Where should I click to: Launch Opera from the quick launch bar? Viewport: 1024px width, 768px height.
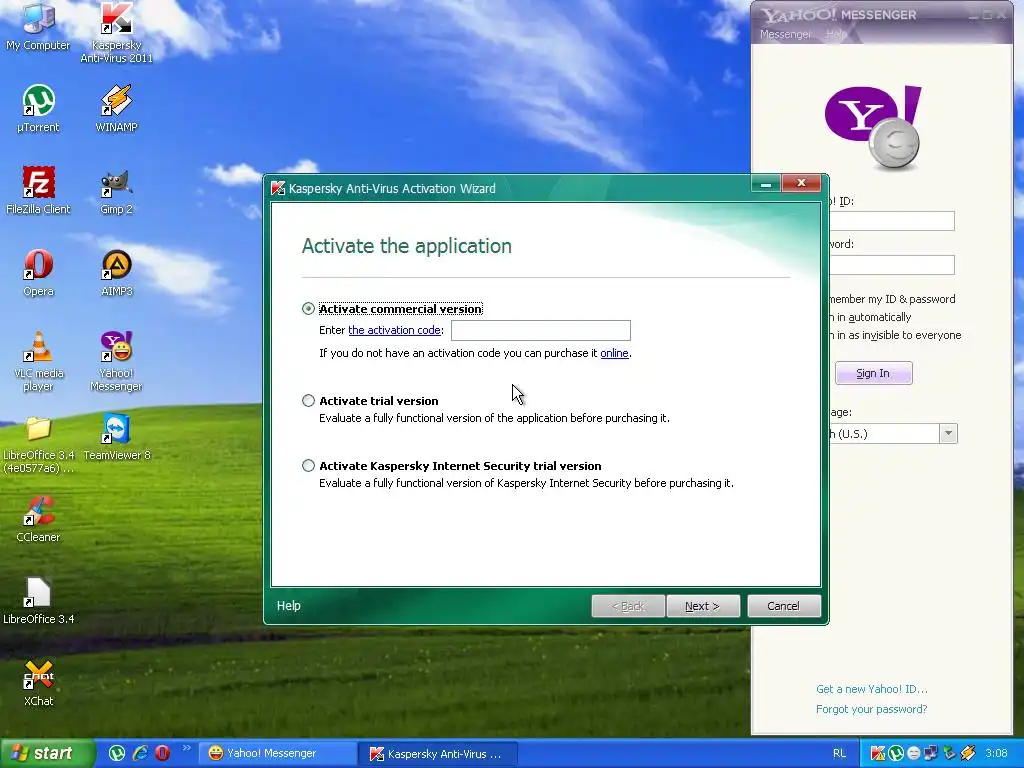pyautogui.click(x=162, y=753)
